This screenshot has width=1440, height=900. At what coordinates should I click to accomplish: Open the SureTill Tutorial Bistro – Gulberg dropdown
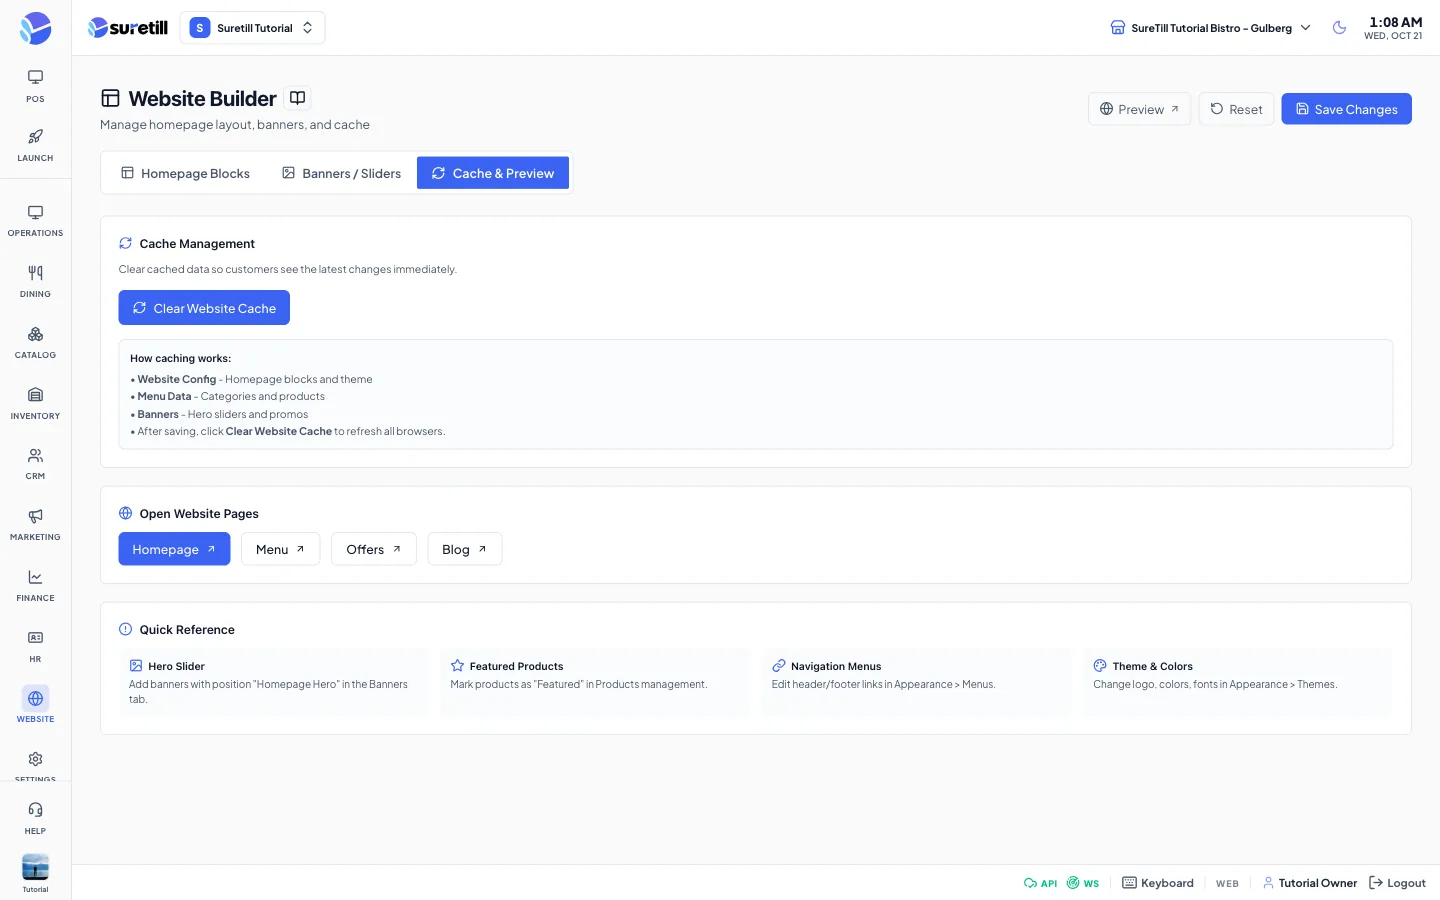pos(1210,28)
